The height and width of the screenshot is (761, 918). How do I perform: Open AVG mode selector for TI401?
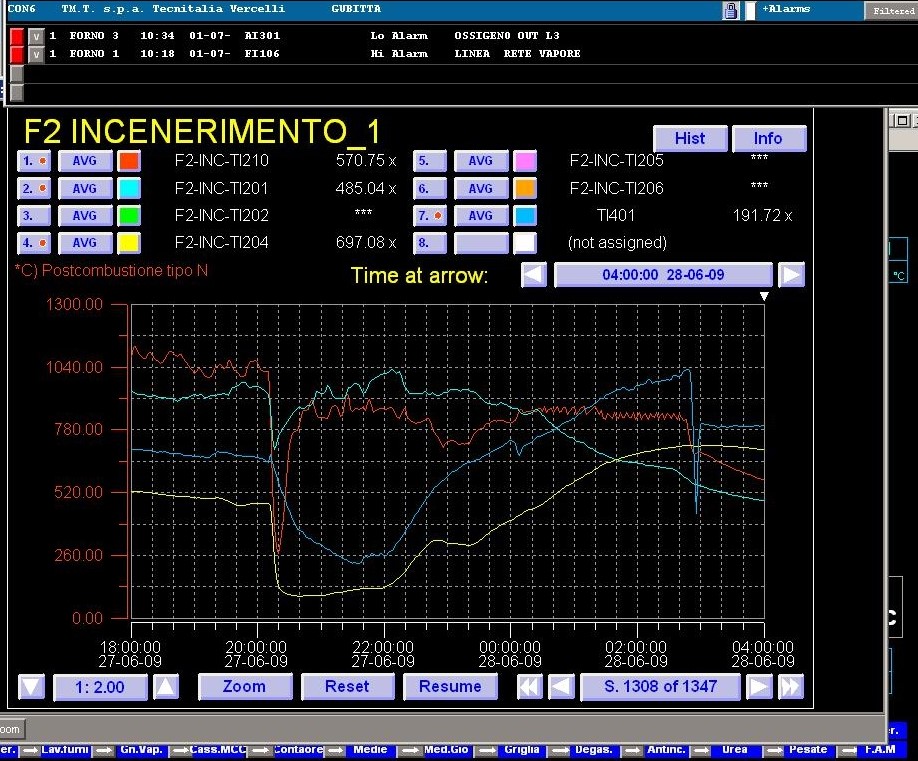tap(481, 215)
